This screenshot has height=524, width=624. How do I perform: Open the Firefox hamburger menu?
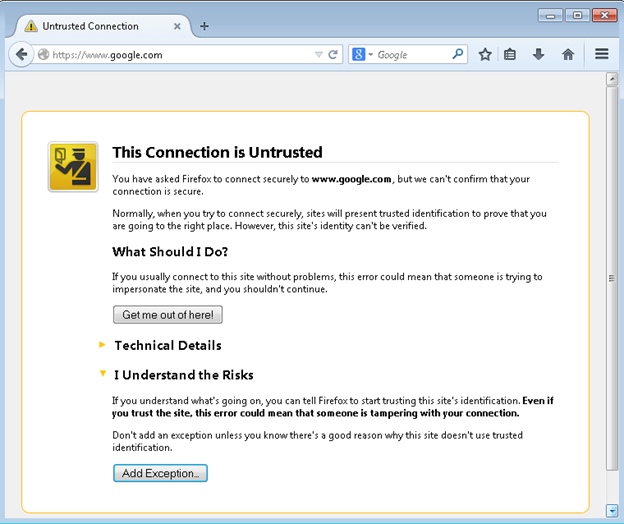pos(601,55)
